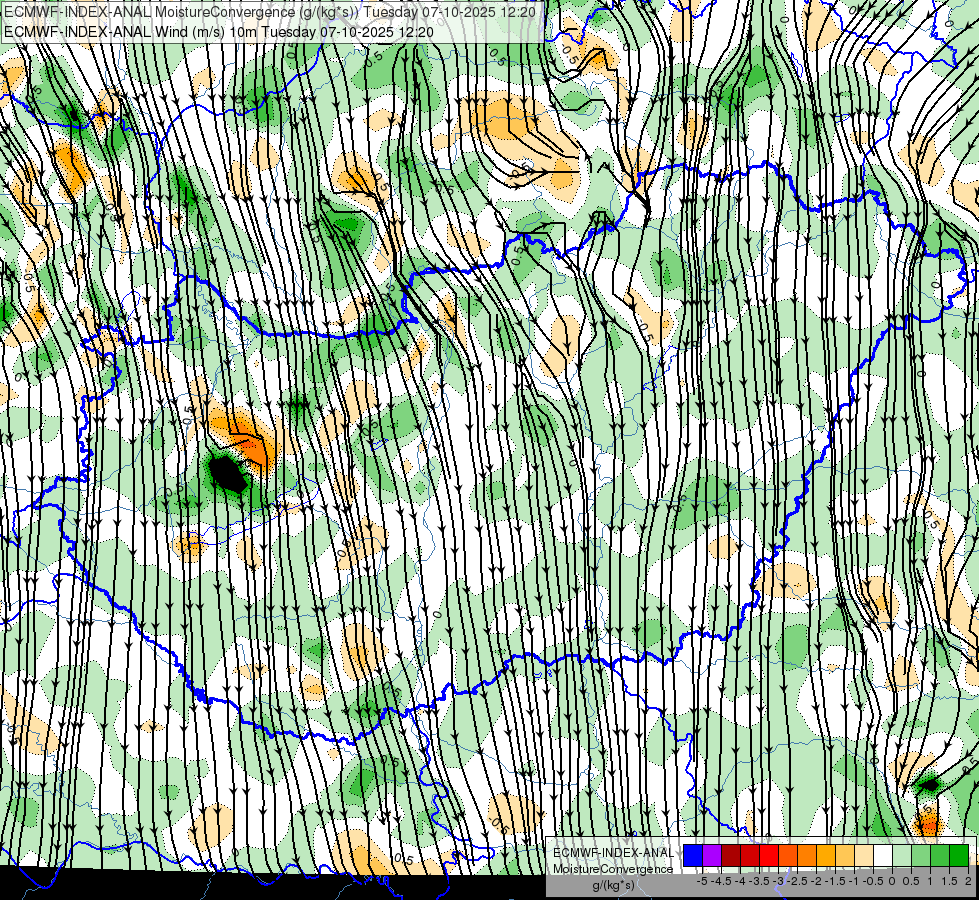Screen dimensions: 979x900
Task: Select legend swatch between -4 and -3.5
Action: (750, 855)
